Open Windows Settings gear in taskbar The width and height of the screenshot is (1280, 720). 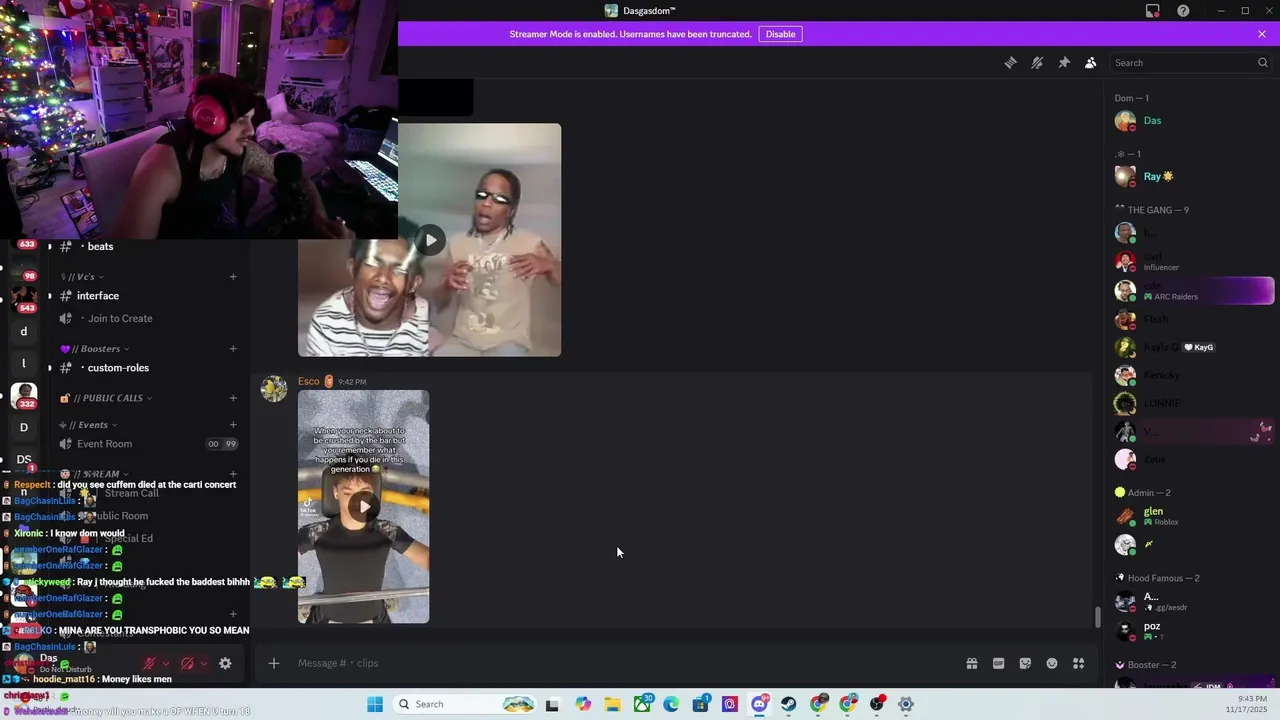pos(906,704)
